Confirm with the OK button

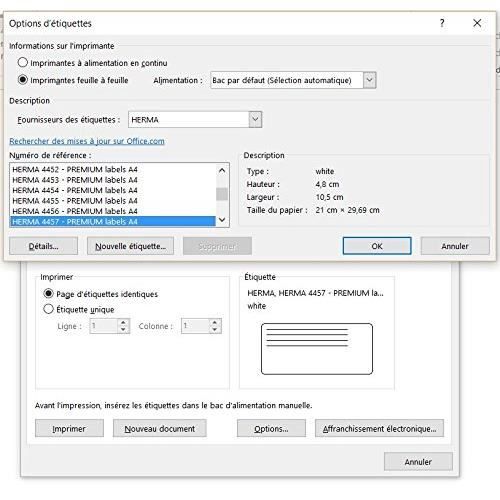click(377, 246)
